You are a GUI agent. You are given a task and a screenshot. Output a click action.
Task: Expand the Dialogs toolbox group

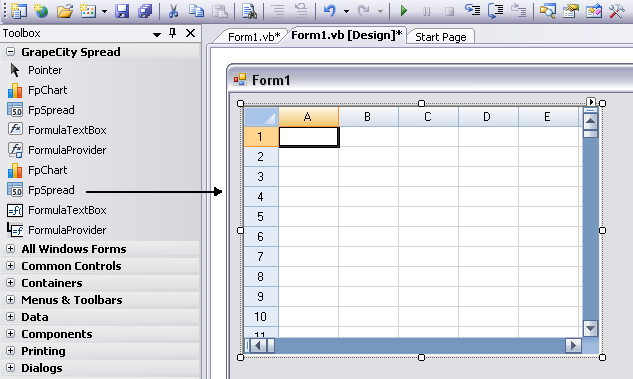coord(11,368)
